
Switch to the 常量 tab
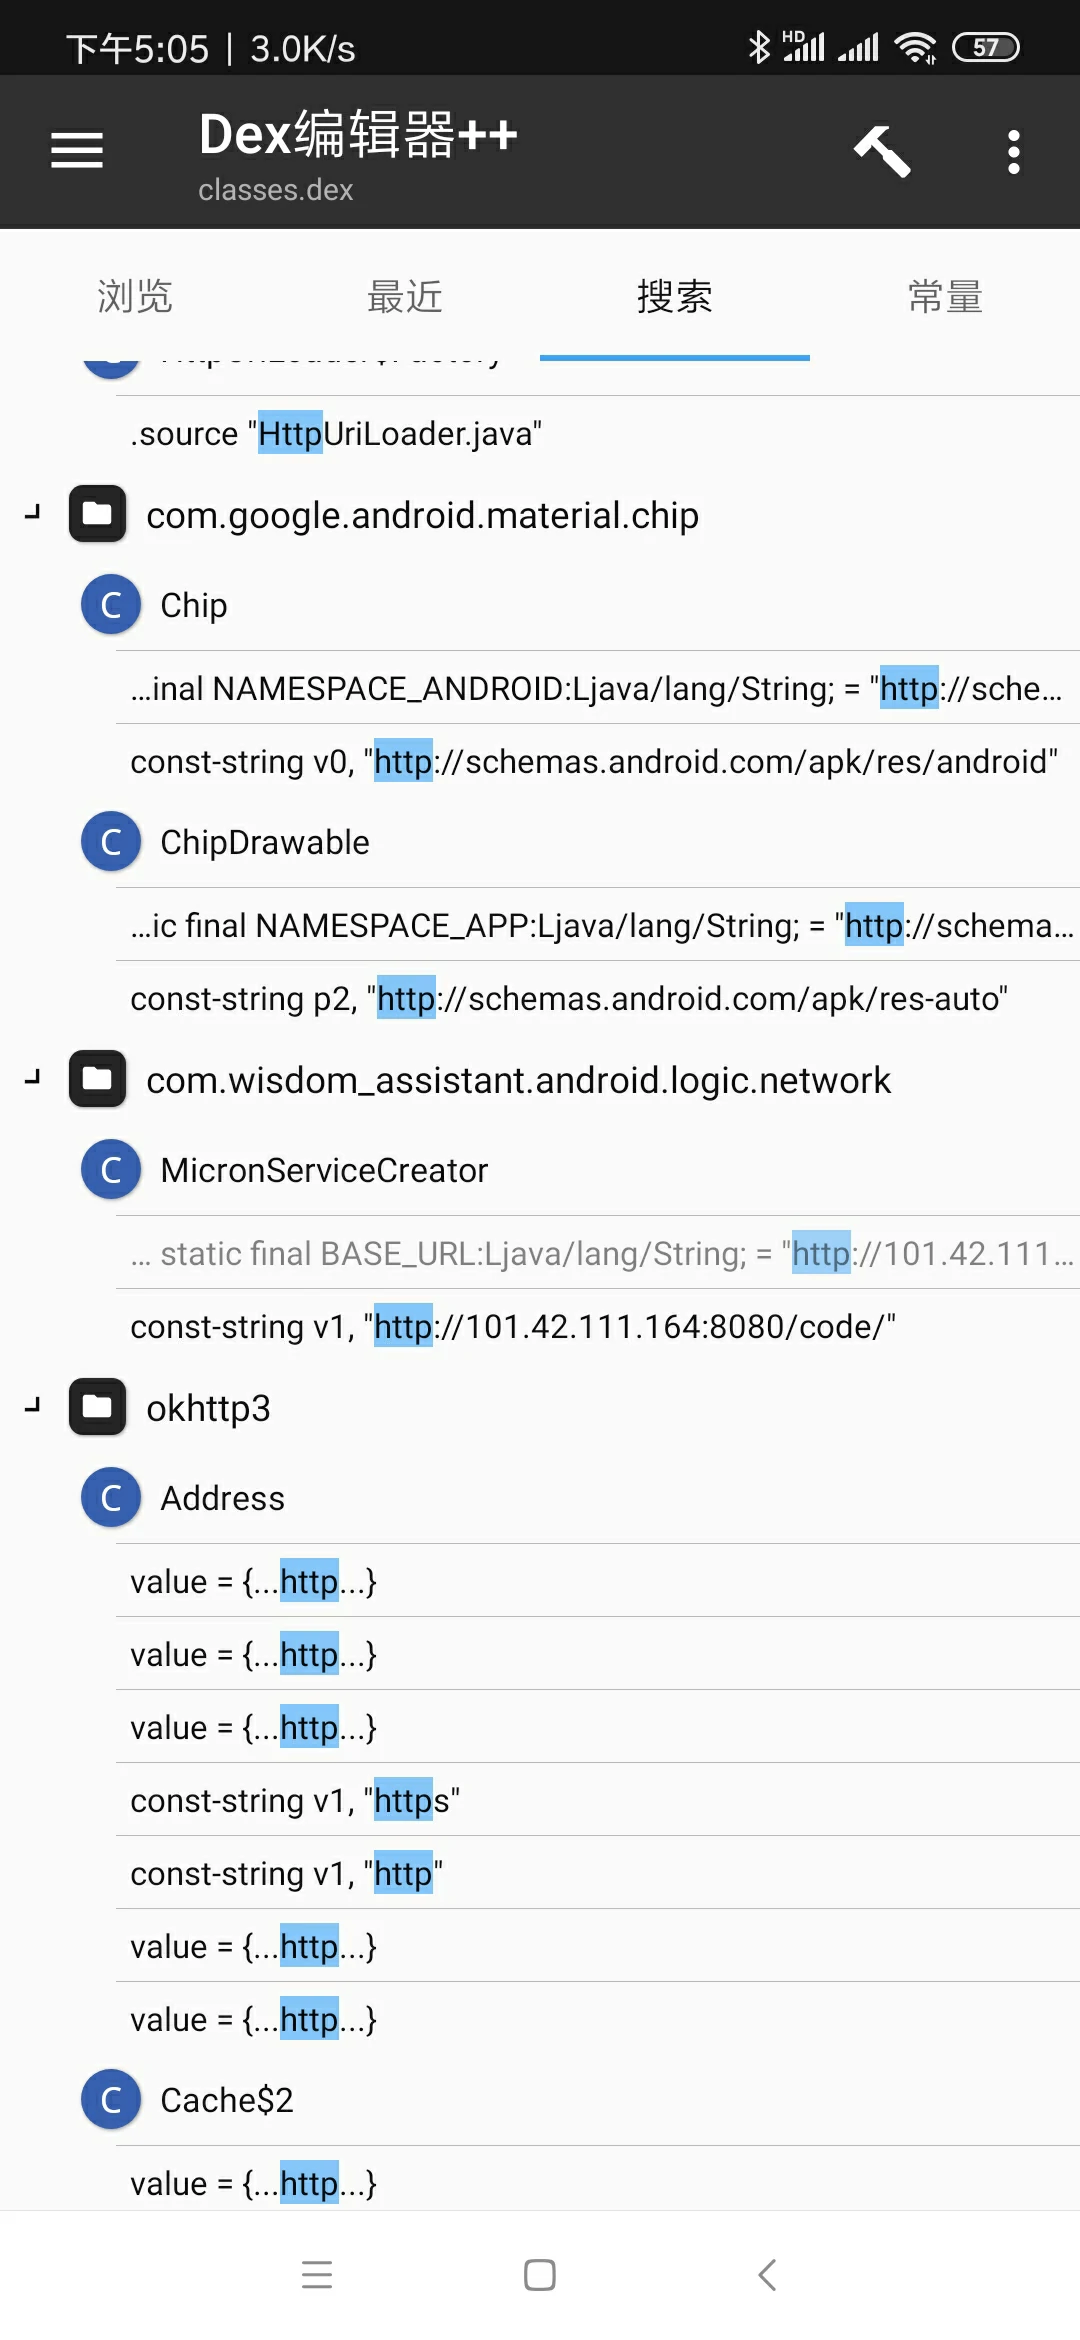[x=944, y=297]
